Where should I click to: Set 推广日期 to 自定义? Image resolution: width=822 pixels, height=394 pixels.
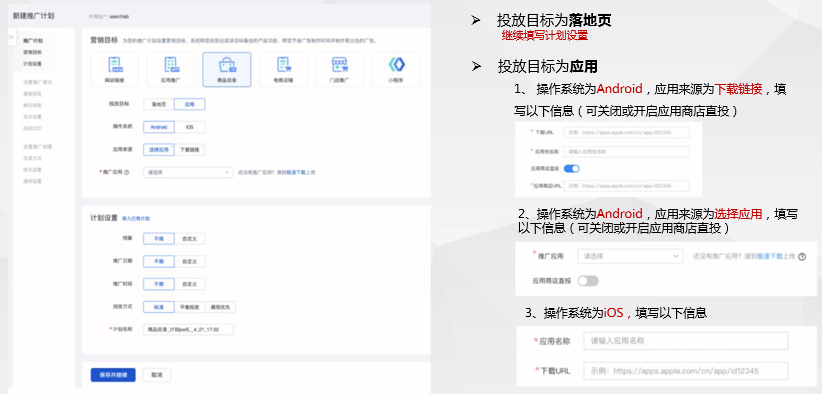(189, 261)
